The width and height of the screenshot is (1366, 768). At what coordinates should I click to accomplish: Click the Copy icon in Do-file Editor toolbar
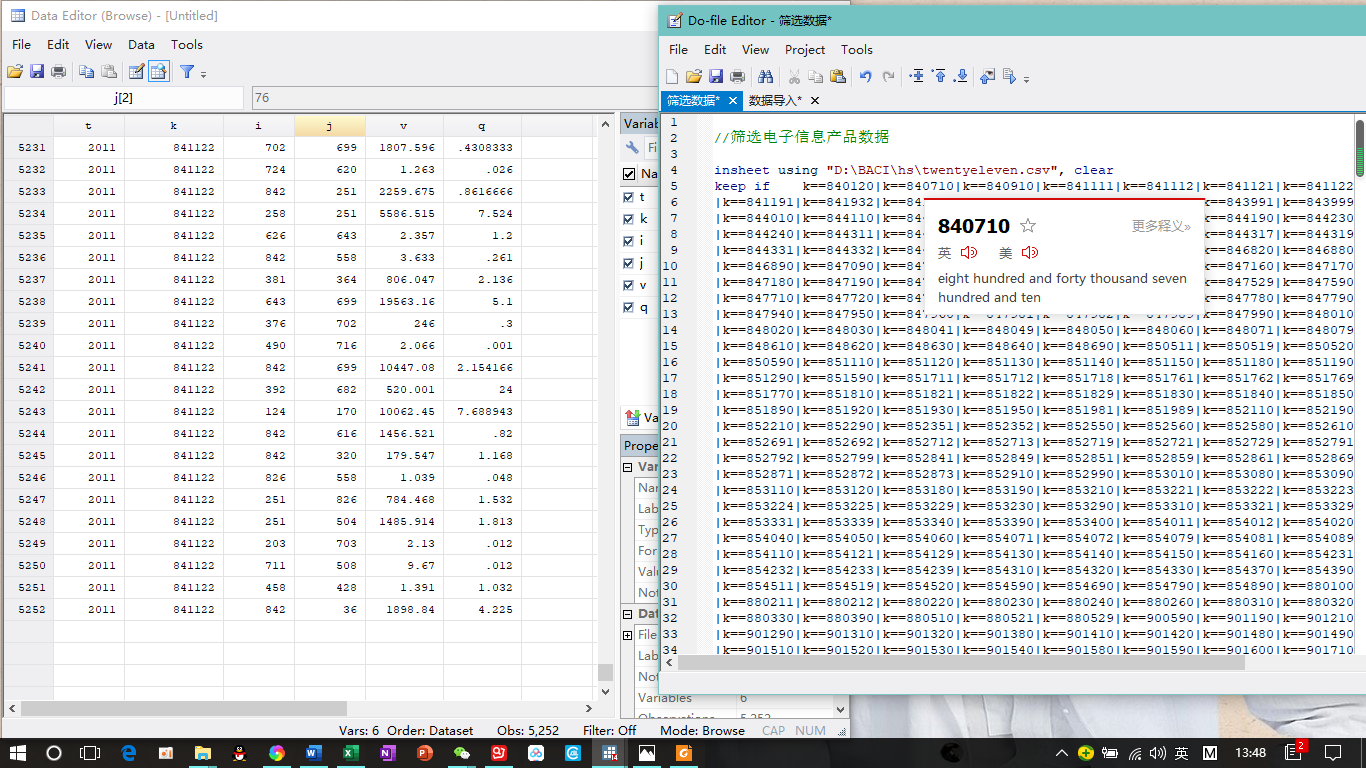click(816, 77)
